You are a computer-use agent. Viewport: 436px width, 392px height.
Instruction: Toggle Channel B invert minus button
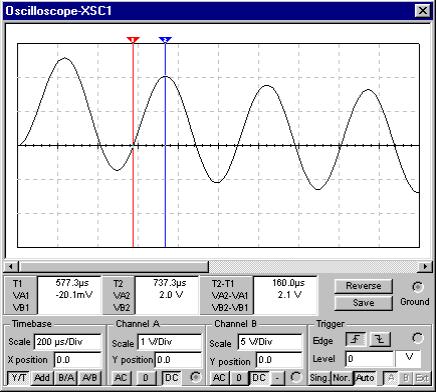(277, 378)
